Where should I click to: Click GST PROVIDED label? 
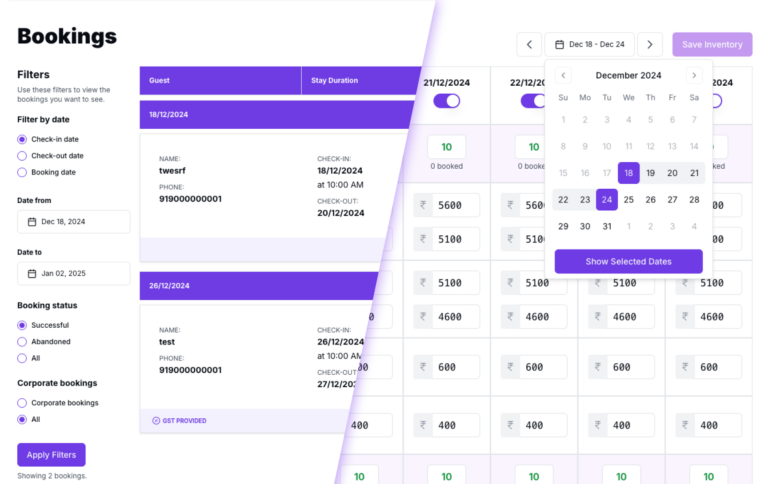(184, 421)
